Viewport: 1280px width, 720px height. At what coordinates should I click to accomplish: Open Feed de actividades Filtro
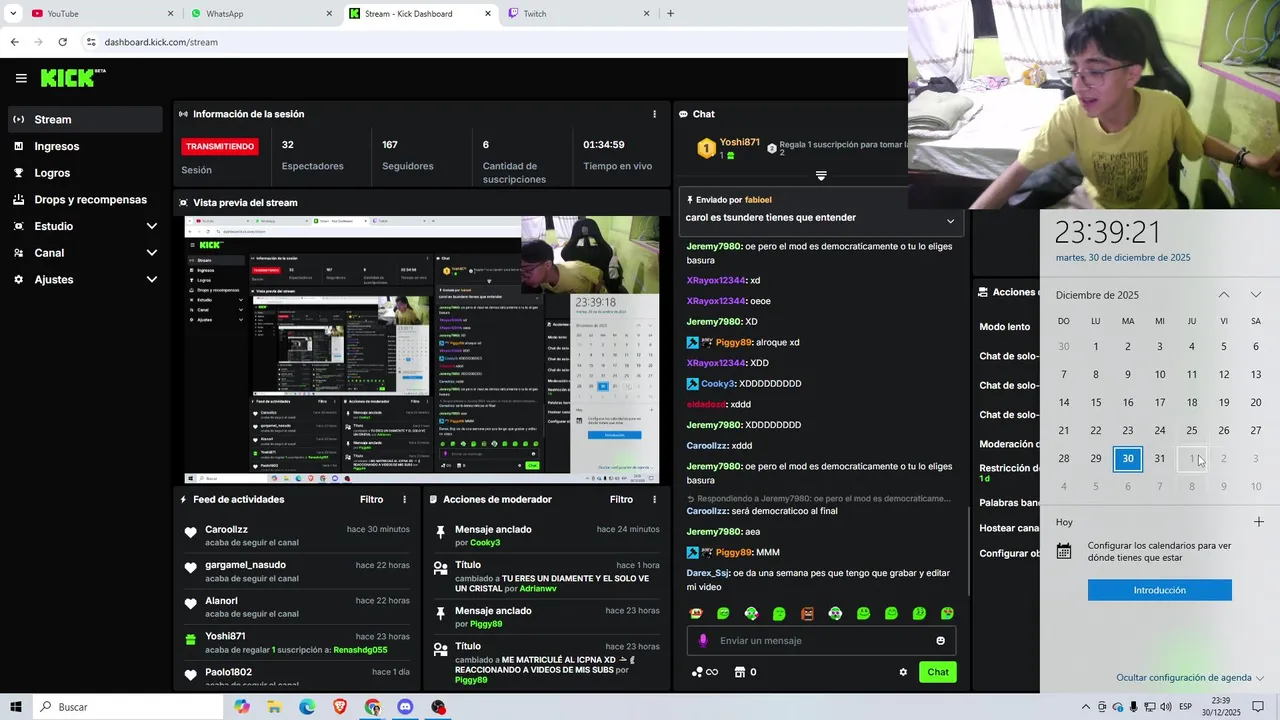371,499
